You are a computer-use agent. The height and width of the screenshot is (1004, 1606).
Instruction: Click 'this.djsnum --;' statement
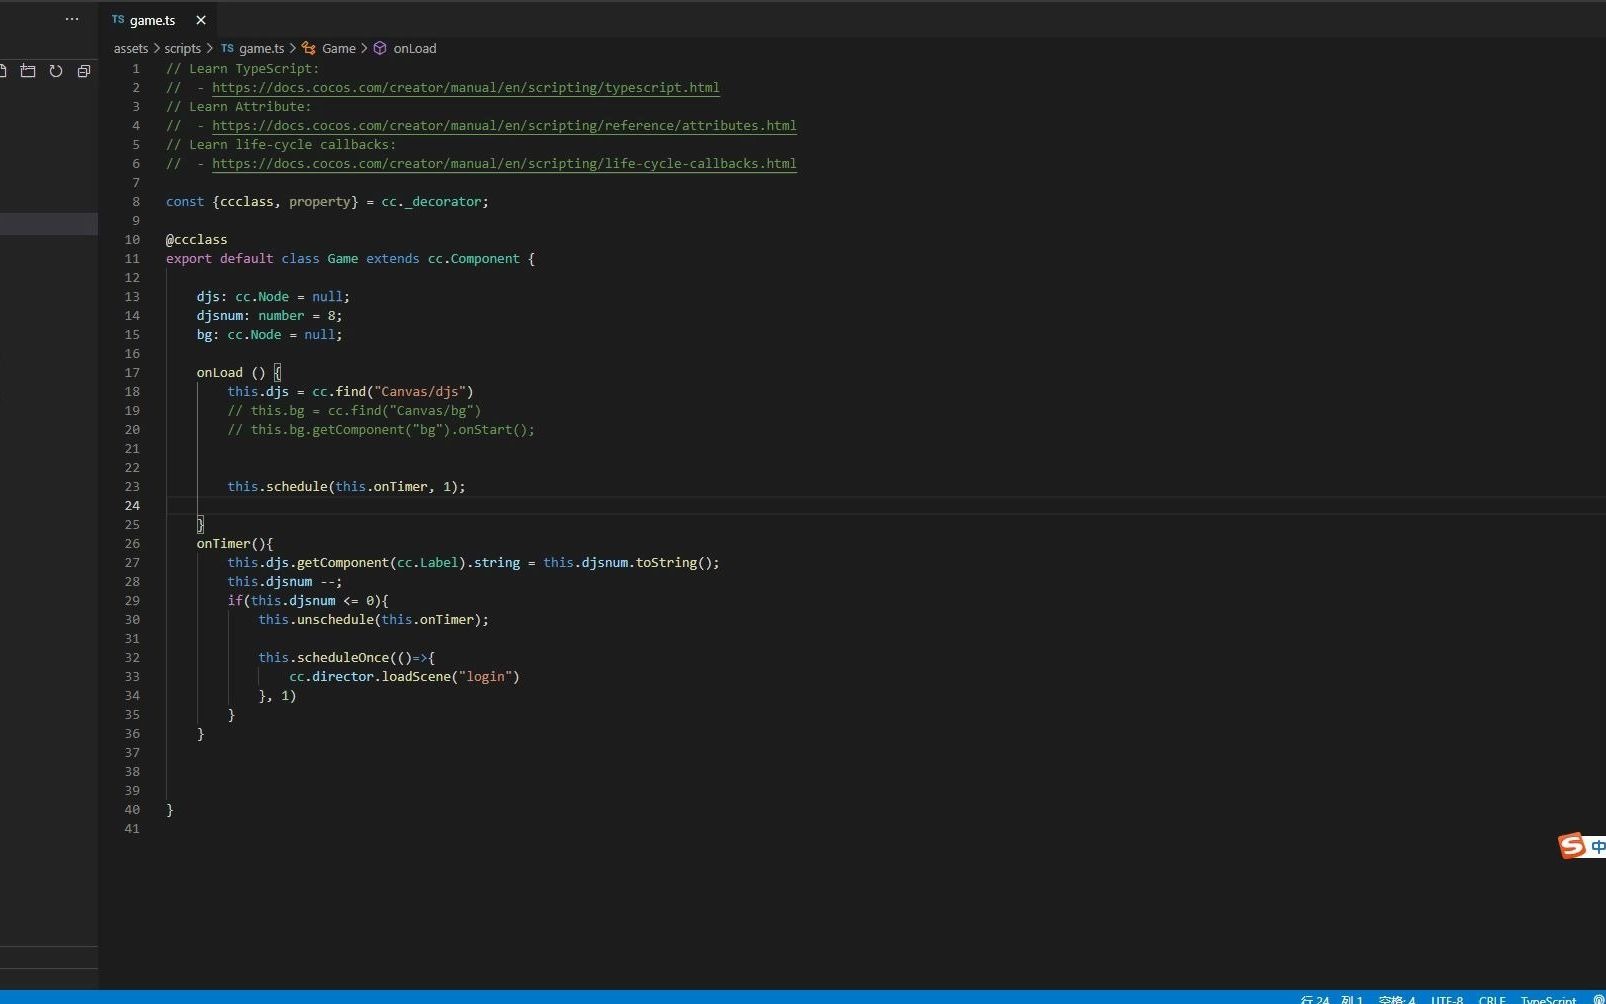tap(284, 581)
